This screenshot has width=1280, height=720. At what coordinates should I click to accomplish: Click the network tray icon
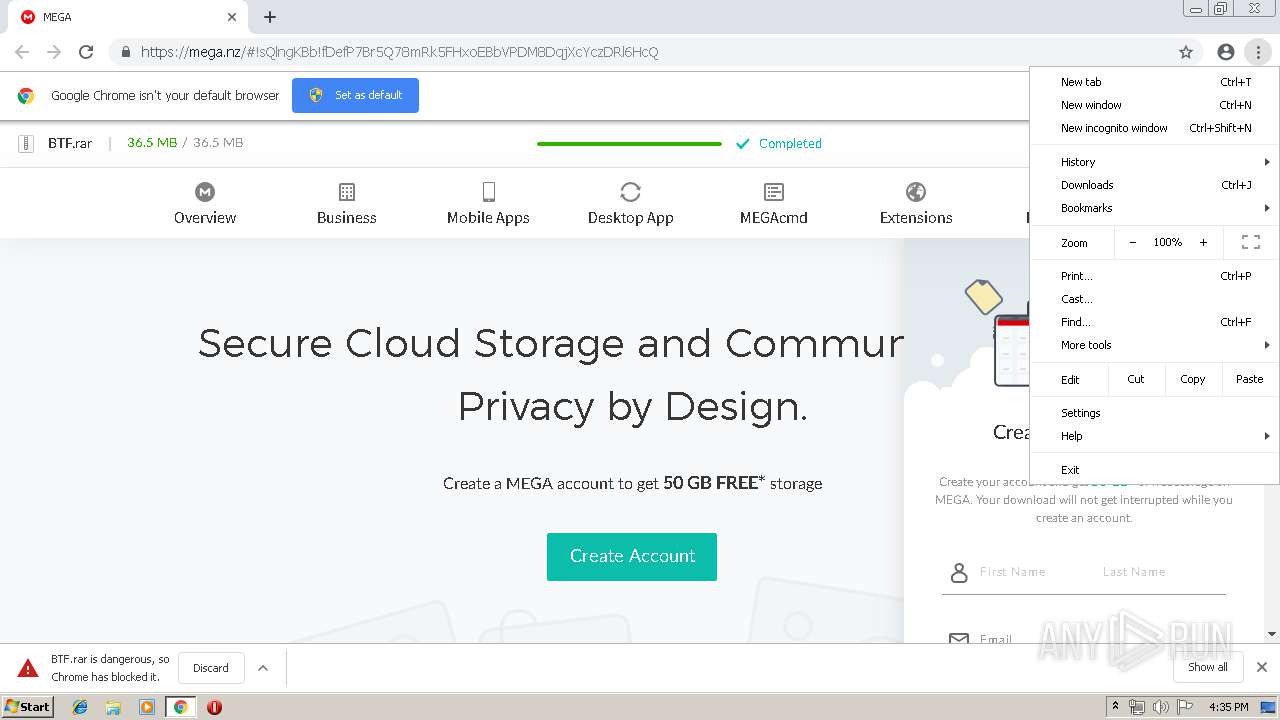click(x=1137, y=707)
